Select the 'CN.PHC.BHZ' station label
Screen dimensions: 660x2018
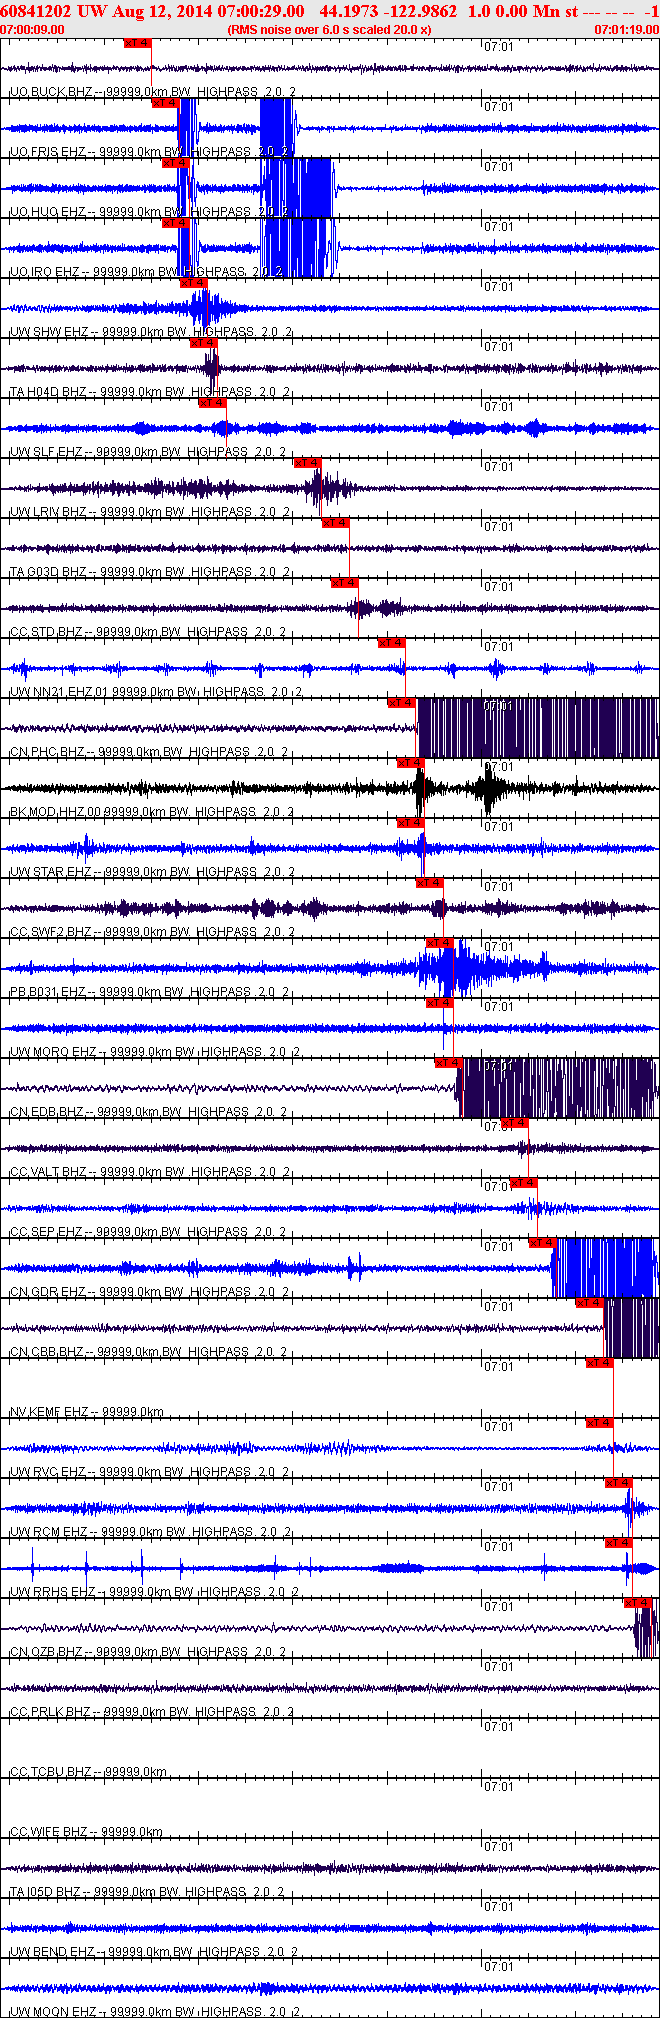[x=47, y=752]
